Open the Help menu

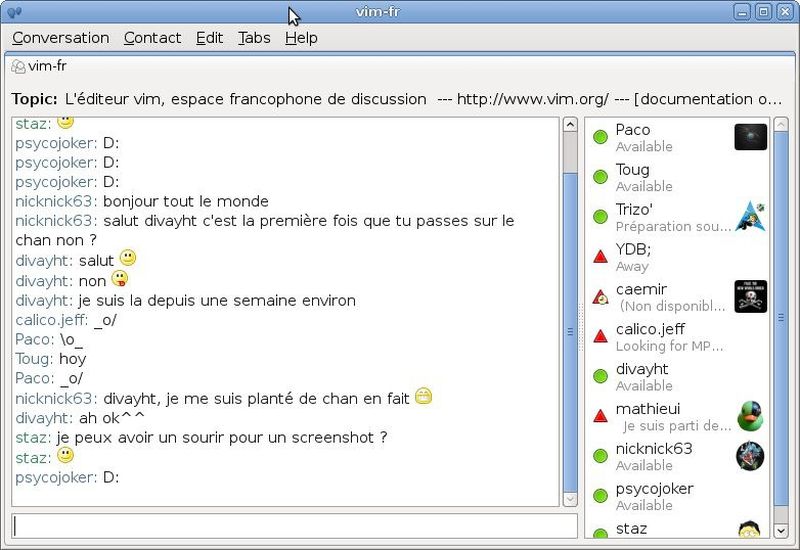300,38
